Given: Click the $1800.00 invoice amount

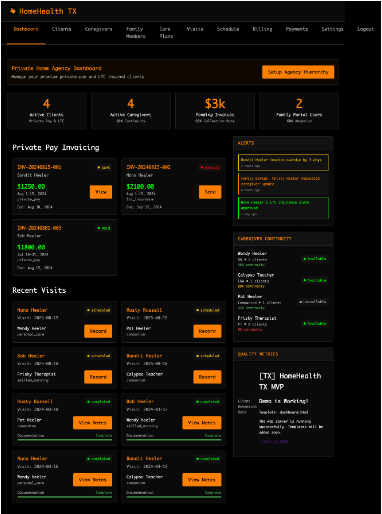Looking at the screenshot, I should pyautogui.click(x=31, y=247).
